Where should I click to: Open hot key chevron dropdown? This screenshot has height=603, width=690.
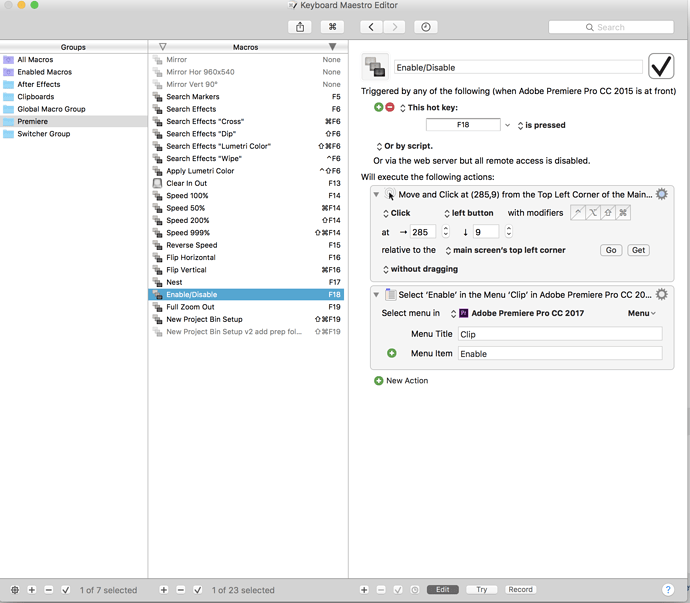(507, 125)
